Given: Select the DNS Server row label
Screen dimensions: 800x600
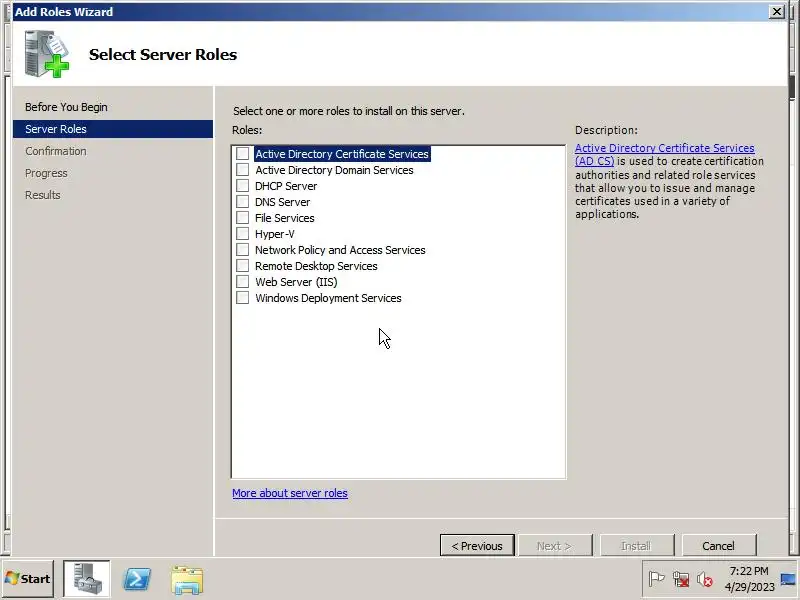Looking at the screenshot, I should [282, 202].
